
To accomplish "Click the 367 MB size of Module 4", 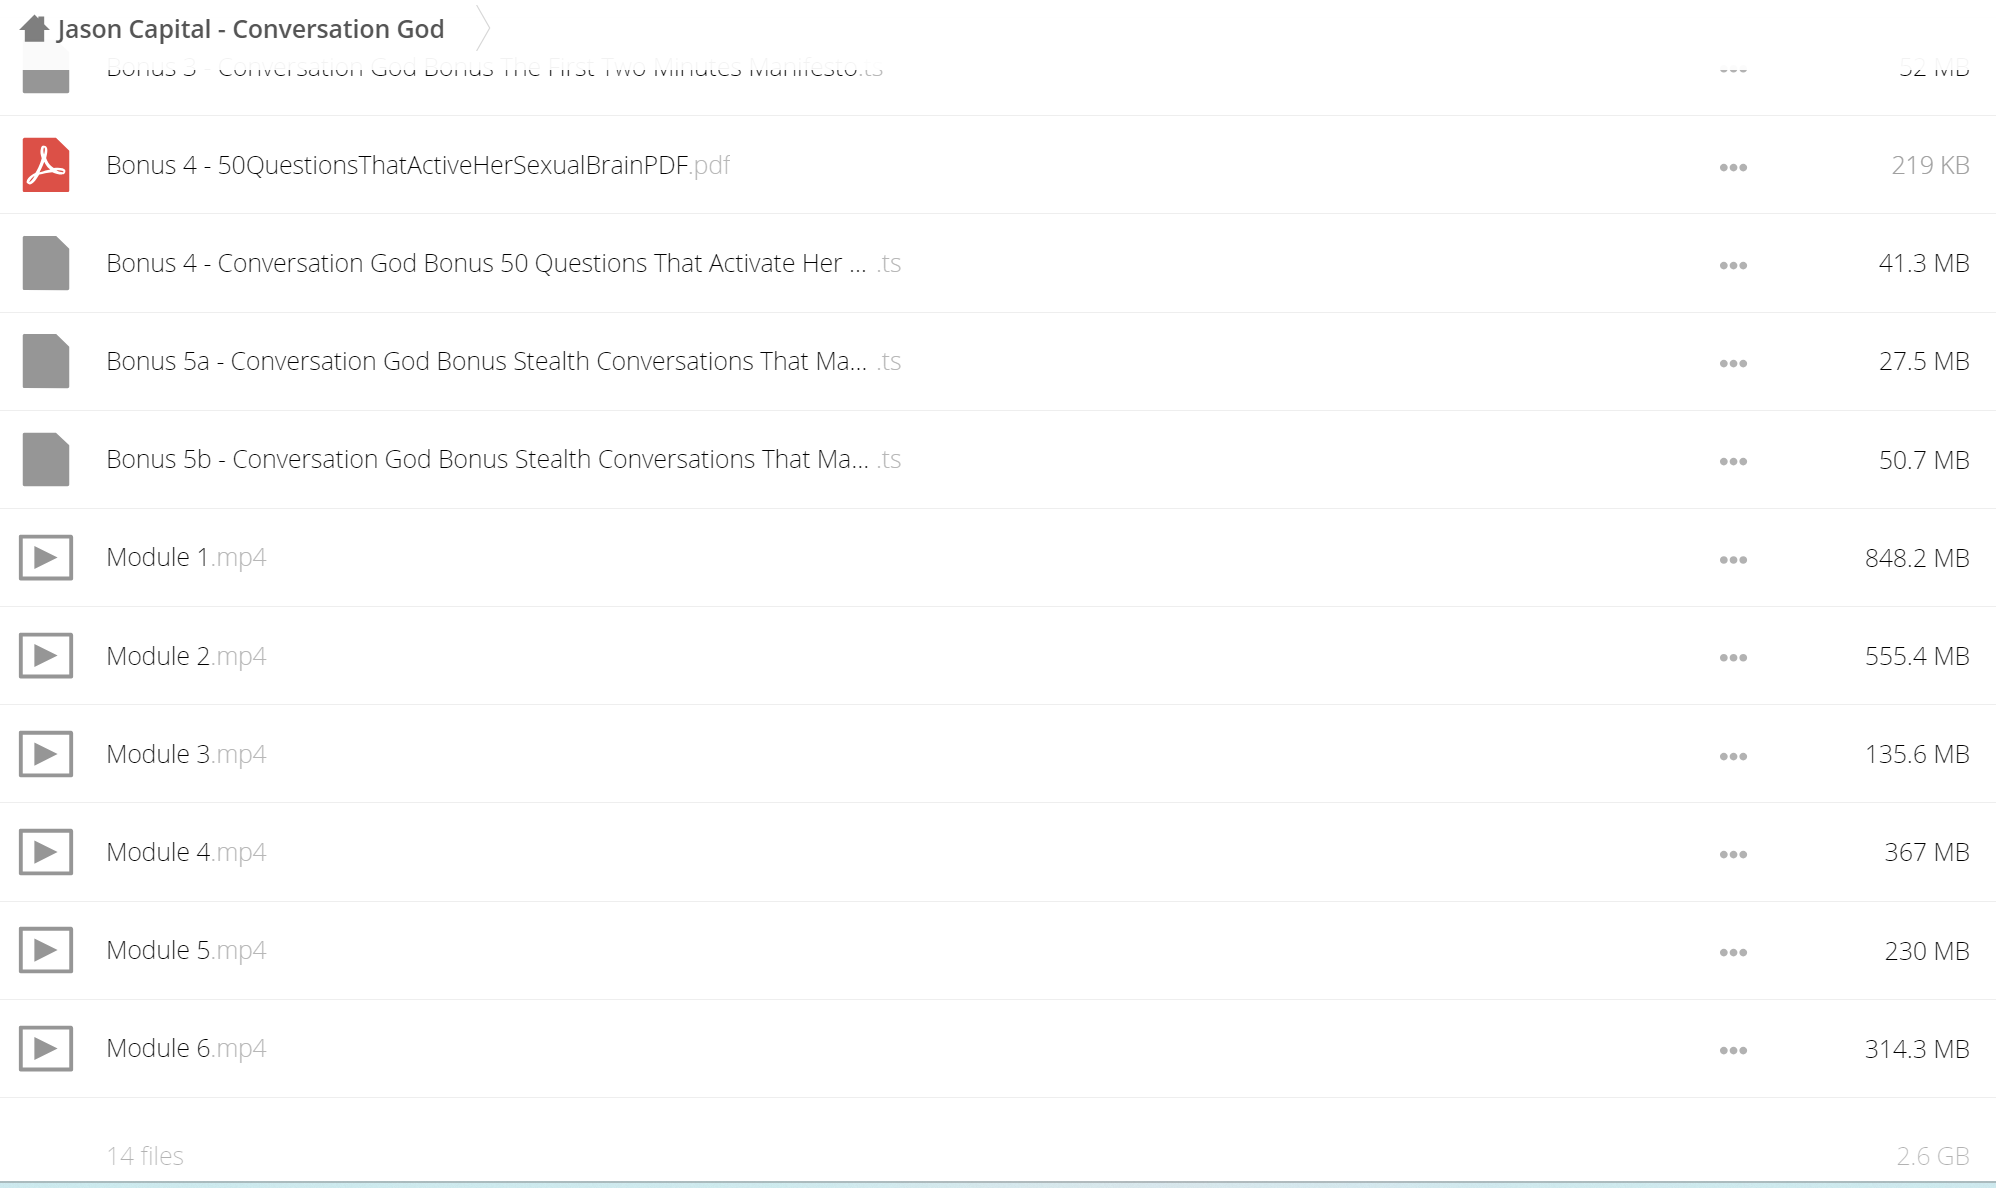I will [x=1927, y=852].
